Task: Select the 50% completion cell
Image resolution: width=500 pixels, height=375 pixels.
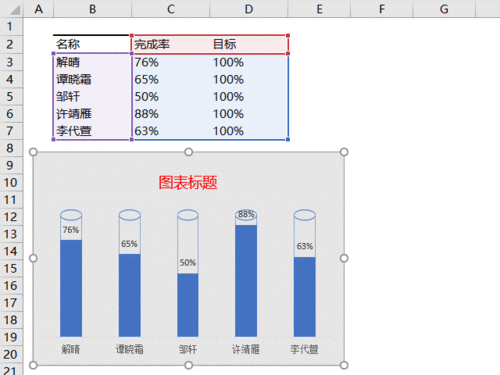Action: click(171, 97)
